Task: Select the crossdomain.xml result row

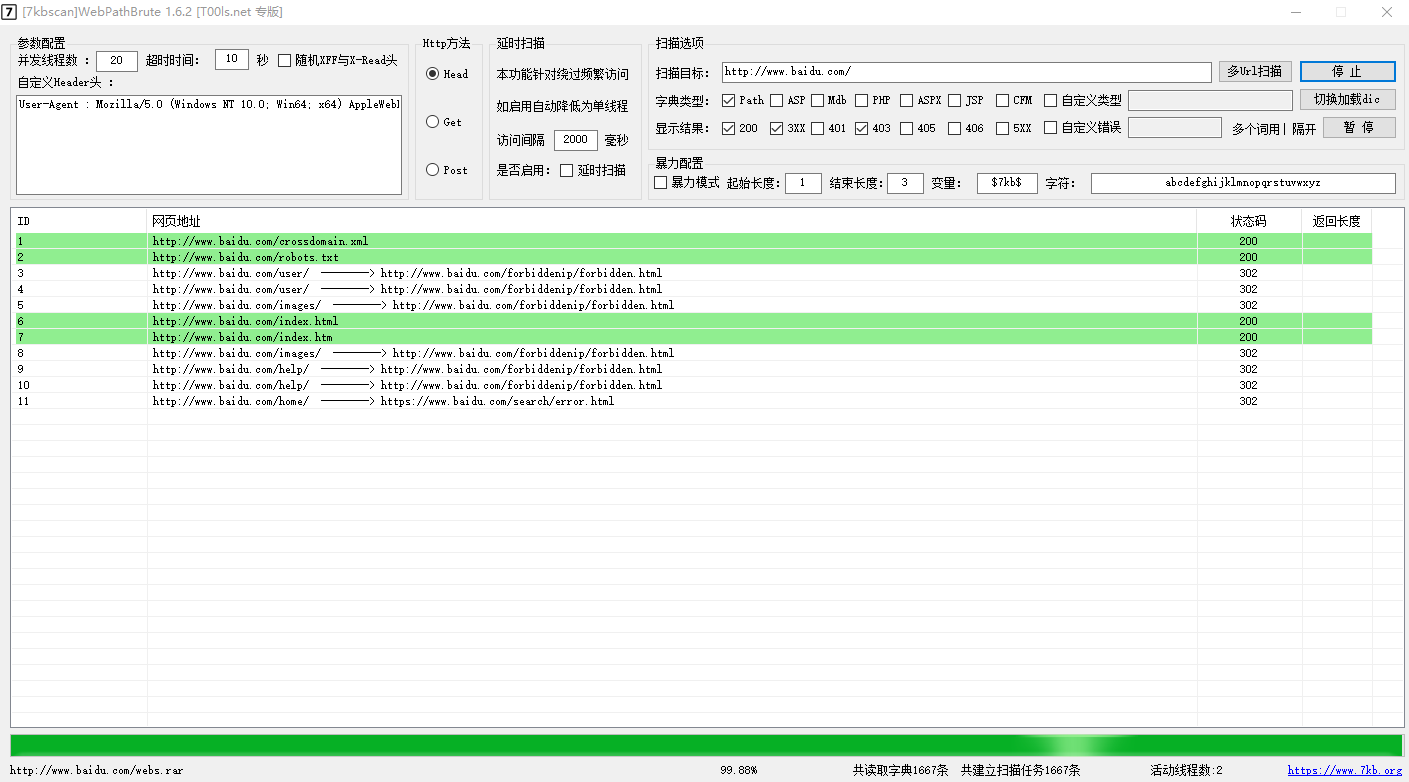Action: (x=692, y=241)
